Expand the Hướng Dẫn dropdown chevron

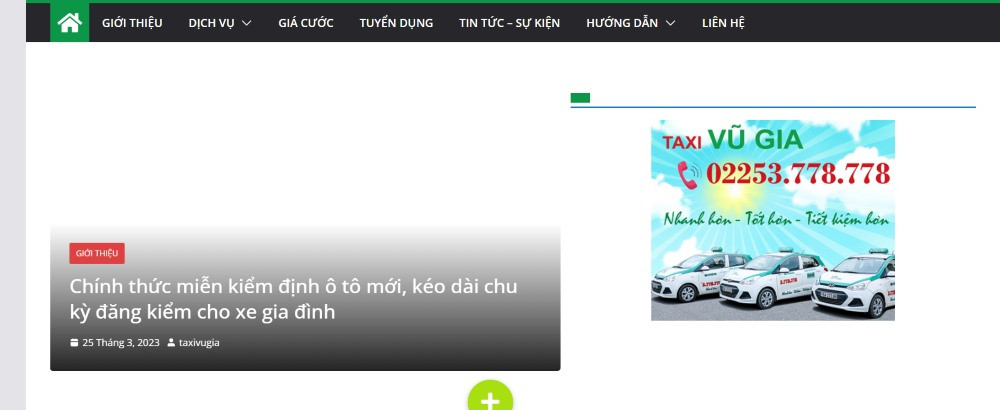click(670, 23)
